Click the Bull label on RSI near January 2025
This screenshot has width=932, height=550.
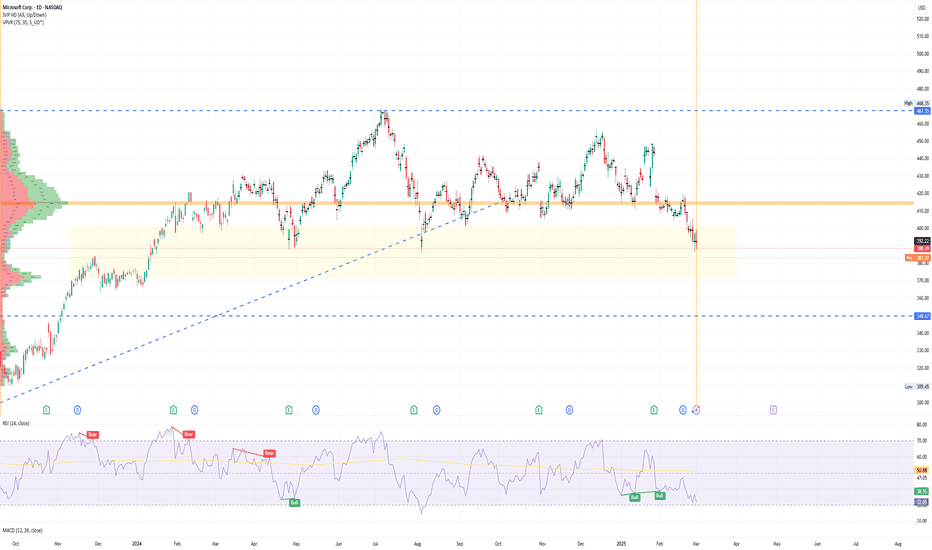(x=634, y=497)
